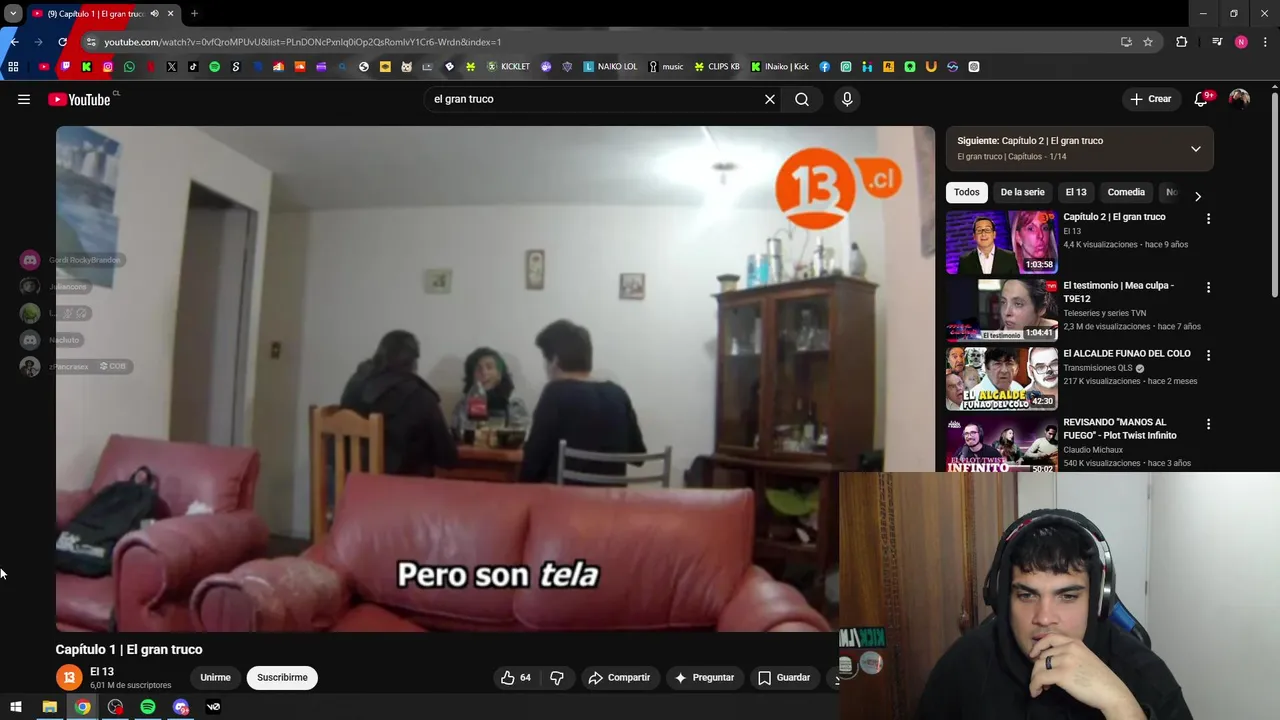Open YouTube notifications bell
This screenshot has height=720, width=1280.
tap(1202, 99)
